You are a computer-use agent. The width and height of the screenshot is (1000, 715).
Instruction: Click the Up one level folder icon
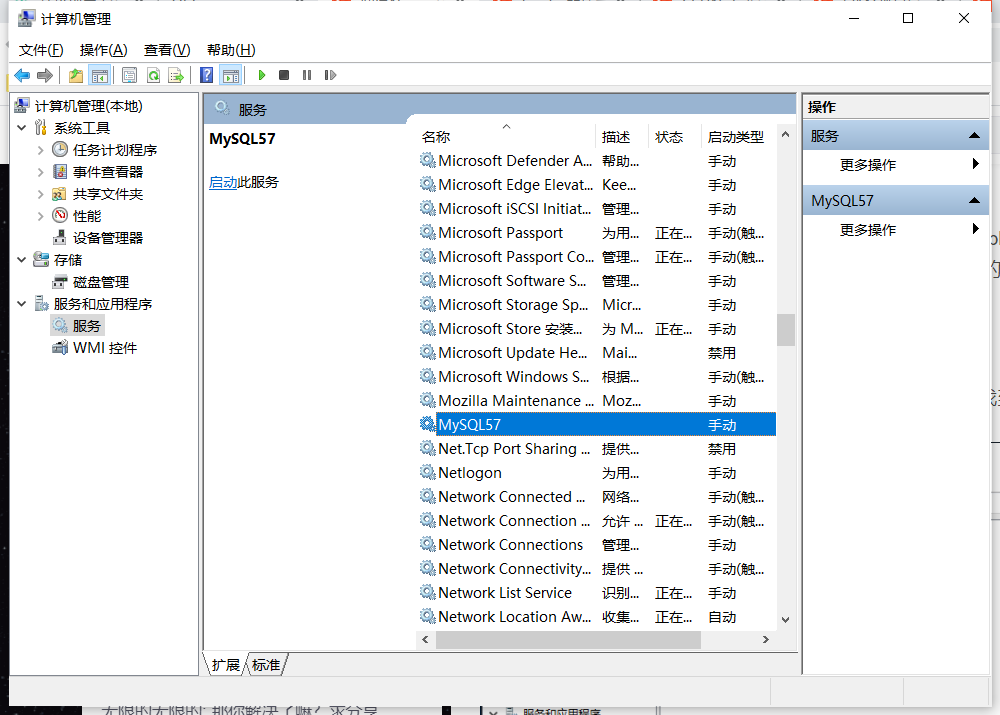[x=76, y=75]
